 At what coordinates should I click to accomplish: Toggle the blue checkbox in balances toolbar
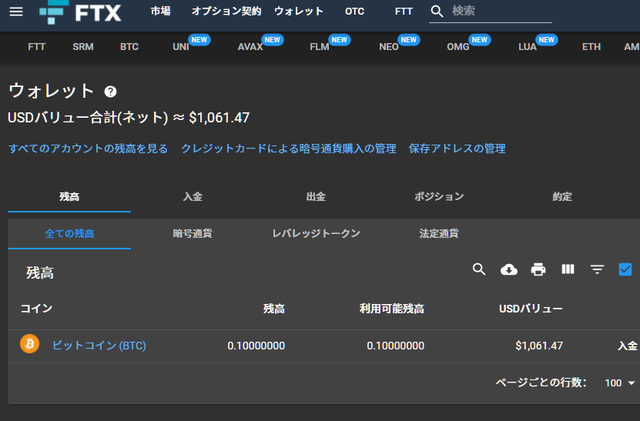pos(625,270)
